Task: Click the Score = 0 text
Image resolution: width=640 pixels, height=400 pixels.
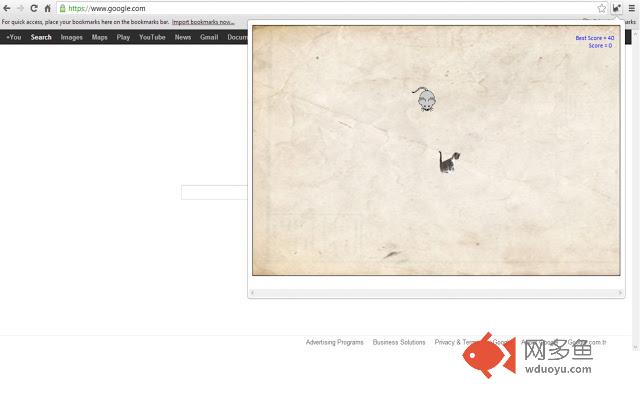Action: 600,46
